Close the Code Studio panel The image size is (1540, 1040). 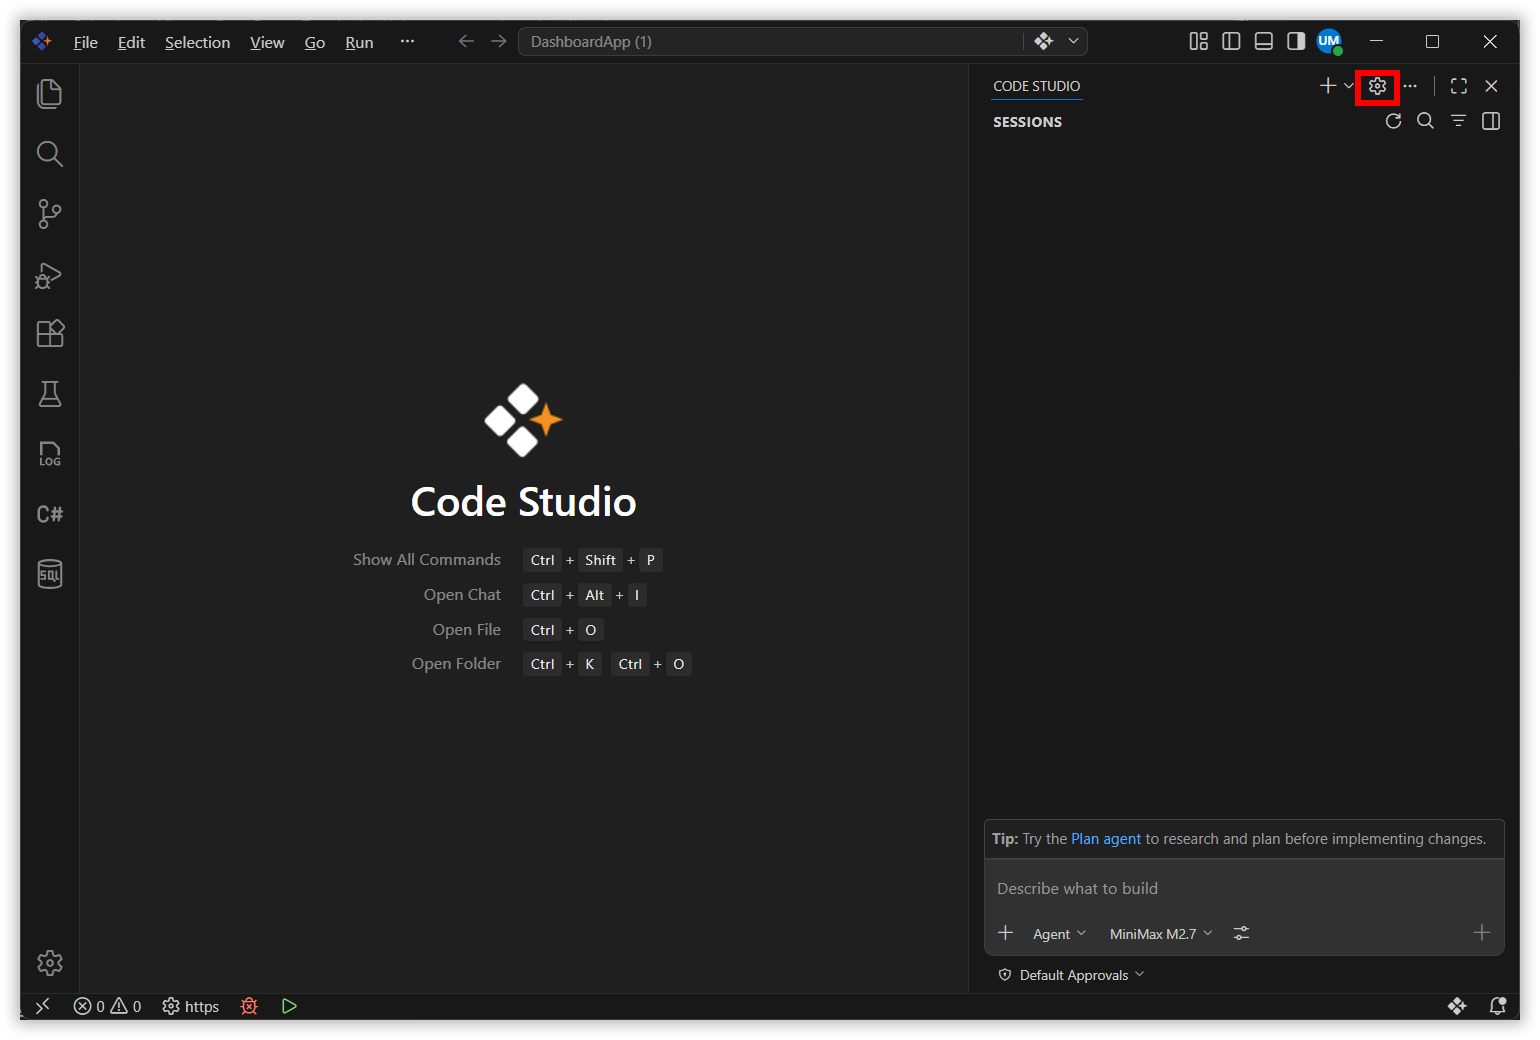point(1491,86)
